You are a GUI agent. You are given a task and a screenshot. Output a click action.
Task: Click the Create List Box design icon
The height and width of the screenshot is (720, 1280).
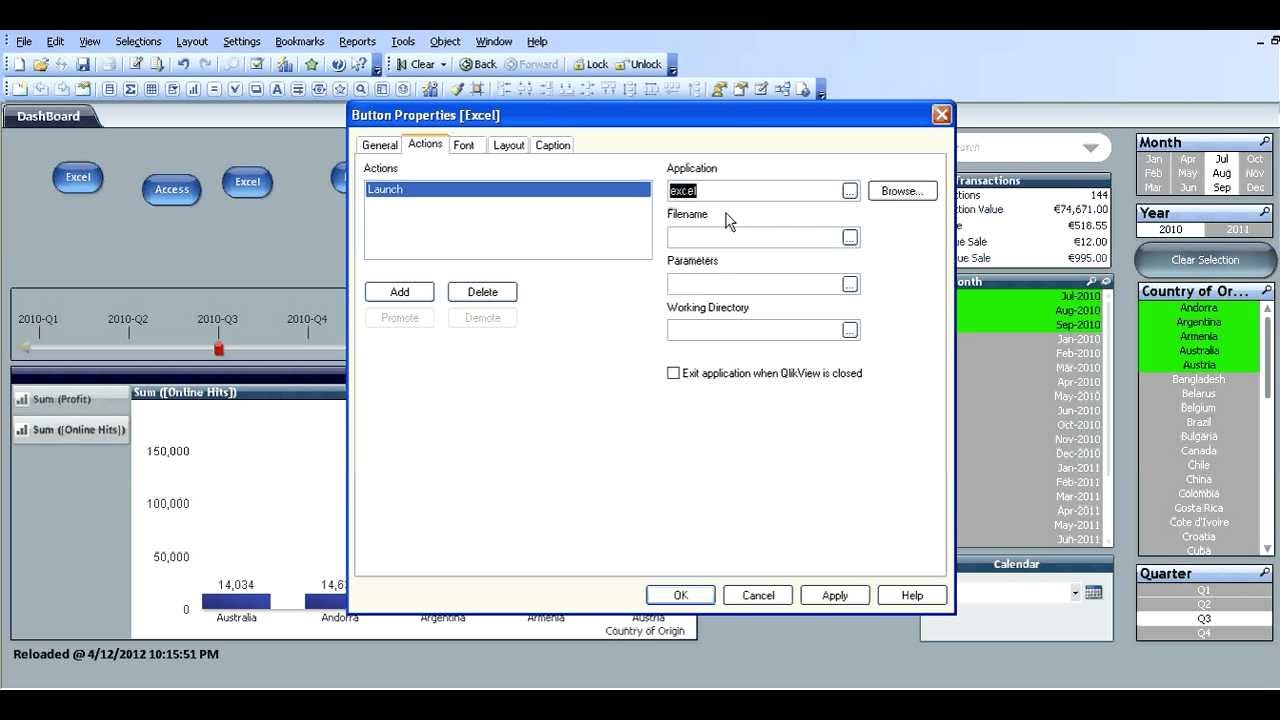click(110, 89)
